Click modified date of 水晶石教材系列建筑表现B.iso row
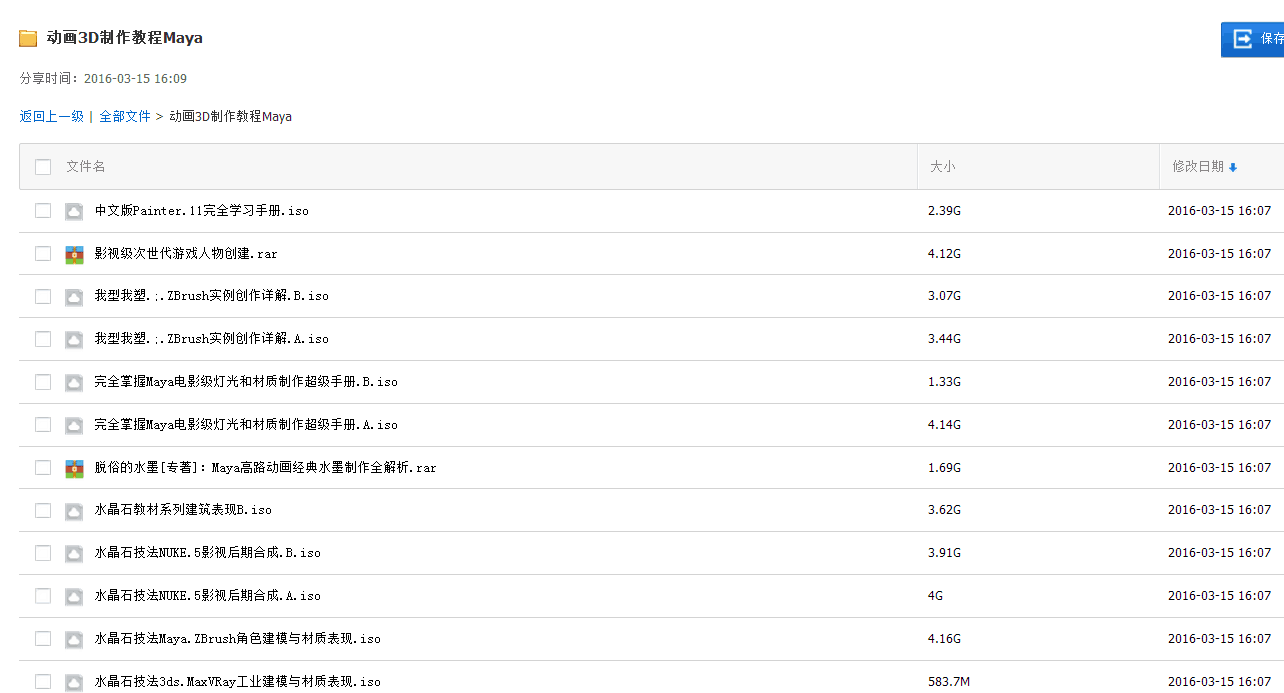 pos(1219,510)
